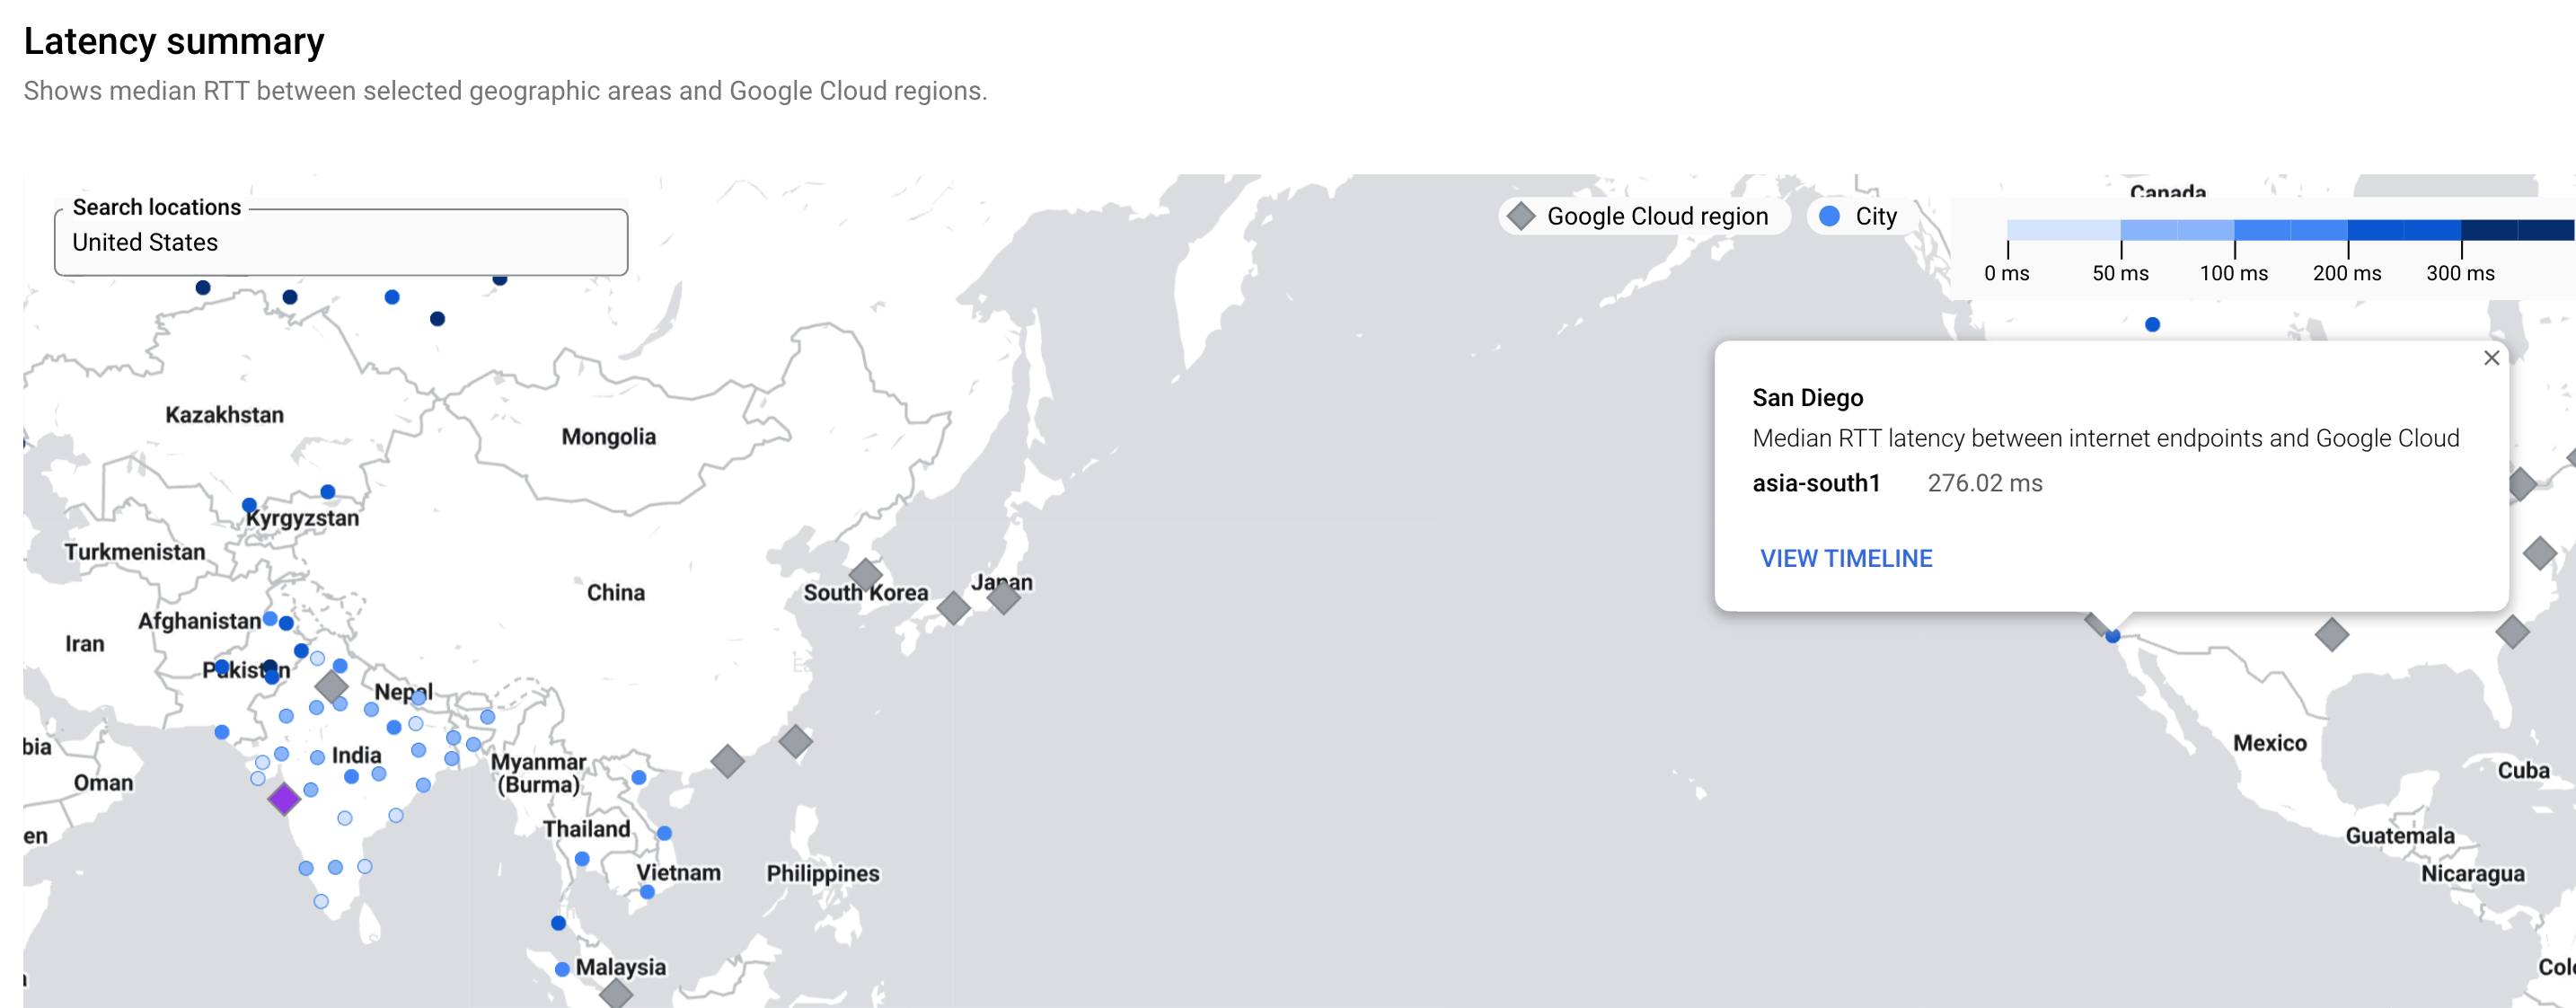The image size is (2576, 1008).
Task: Click the city dot above Kyrgyzstan label
Action: click(x=328, y=491)
